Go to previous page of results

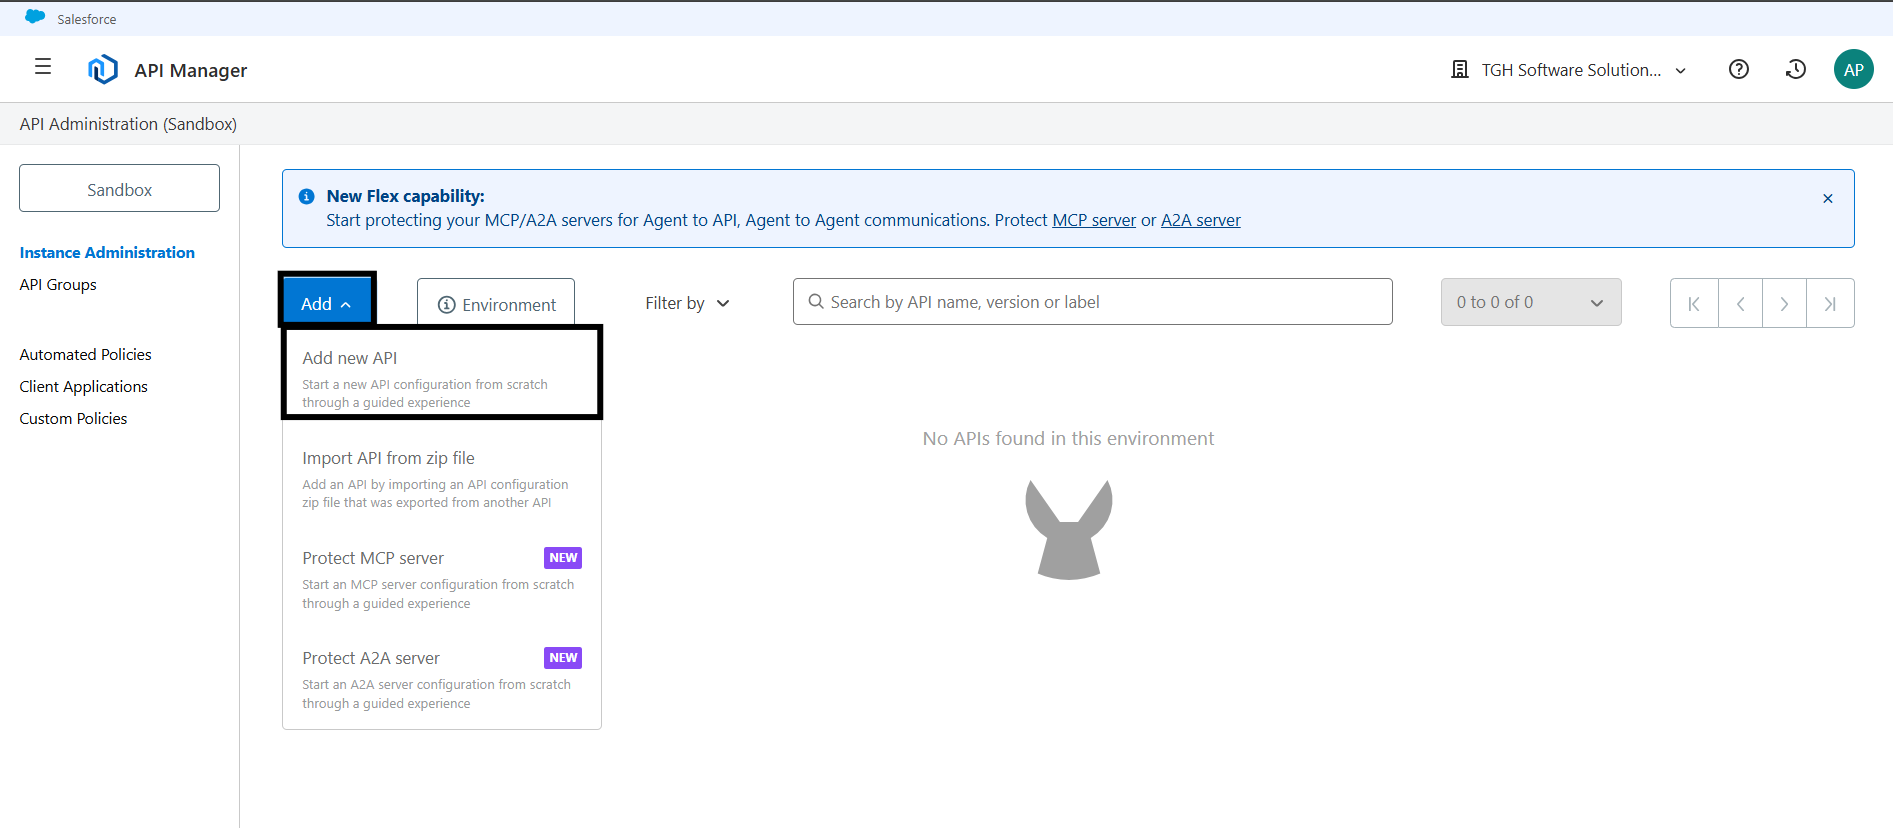point(1740,303)
